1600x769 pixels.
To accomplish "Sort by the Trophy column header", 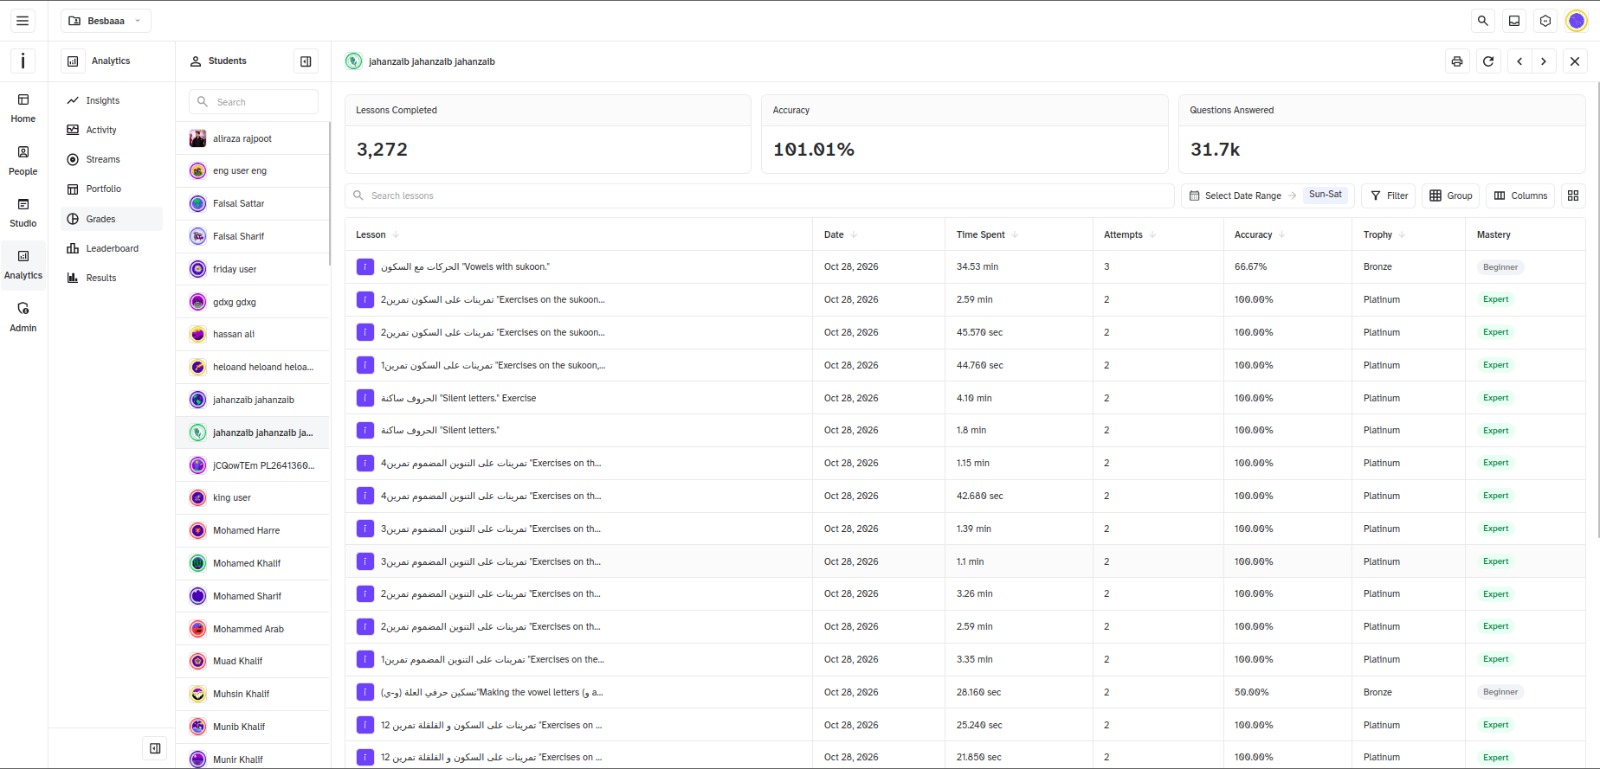I will pos(1384,235).
